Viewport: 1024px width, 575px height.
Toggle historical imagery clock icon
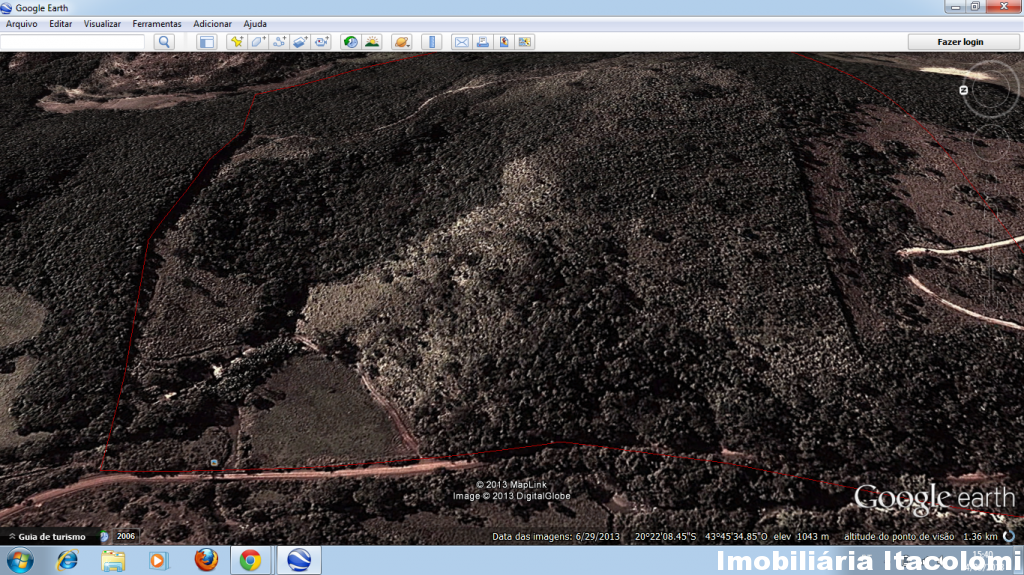[350, 42]
